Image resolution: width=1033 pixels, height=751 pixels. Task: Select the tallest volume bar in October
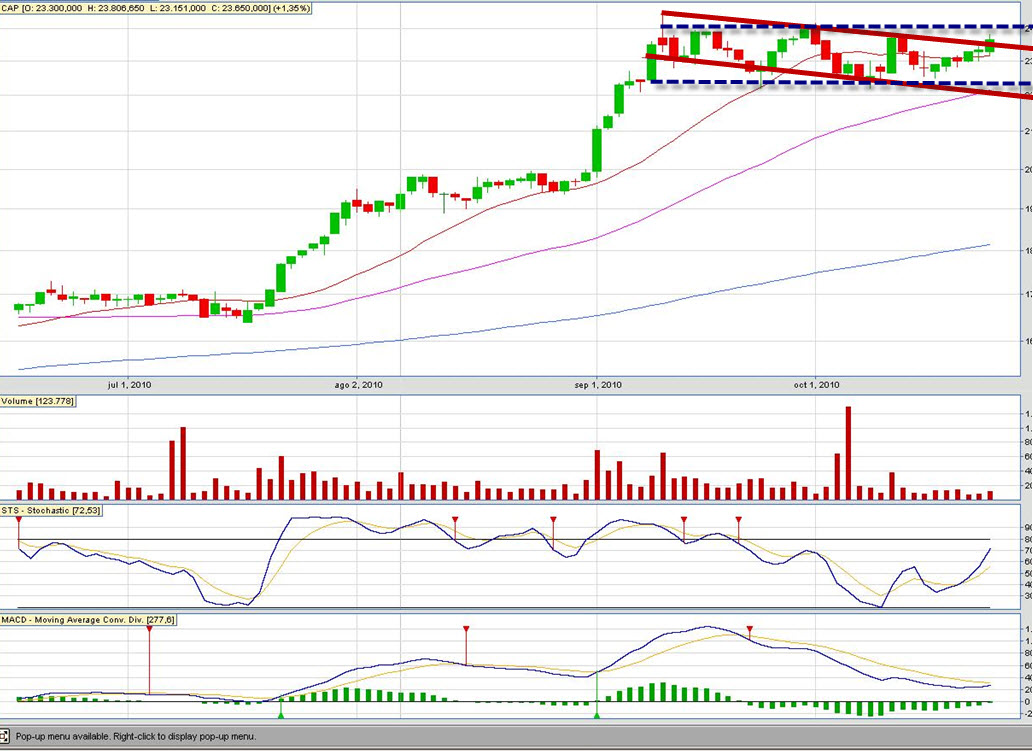pos(849,453)
